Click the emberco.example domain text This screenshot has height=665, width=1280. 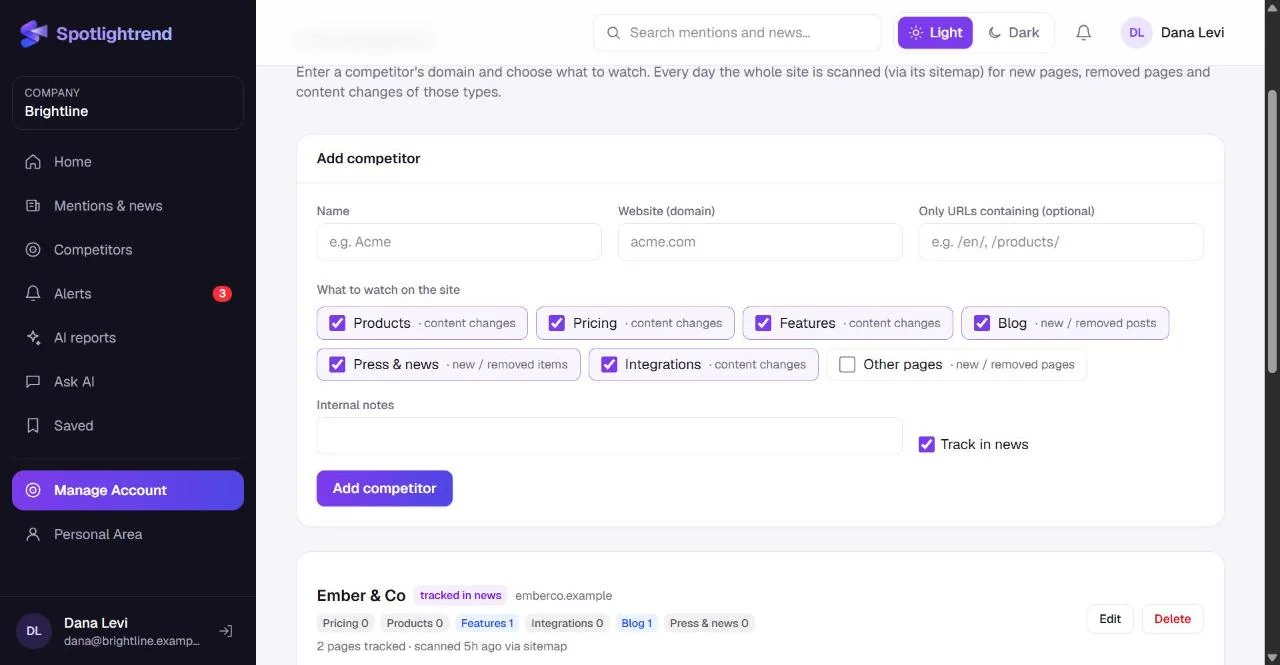pos(564,595)
